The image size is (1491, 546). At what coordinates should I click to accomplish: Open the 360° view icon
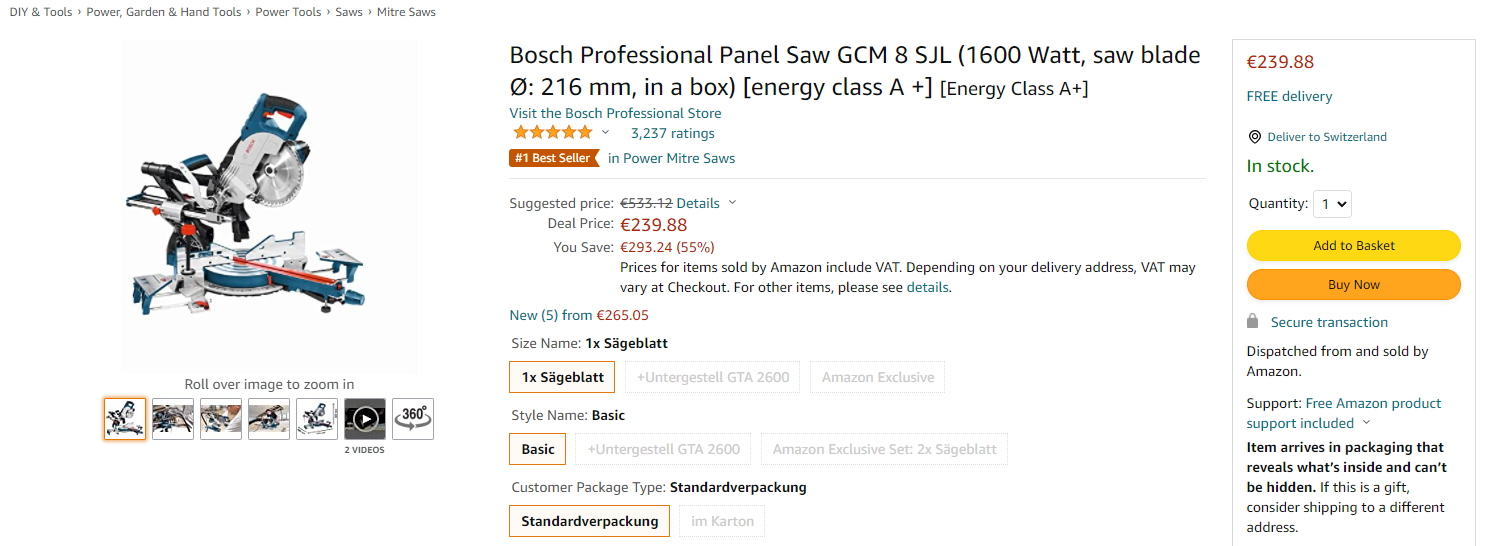tap(413, 419)
